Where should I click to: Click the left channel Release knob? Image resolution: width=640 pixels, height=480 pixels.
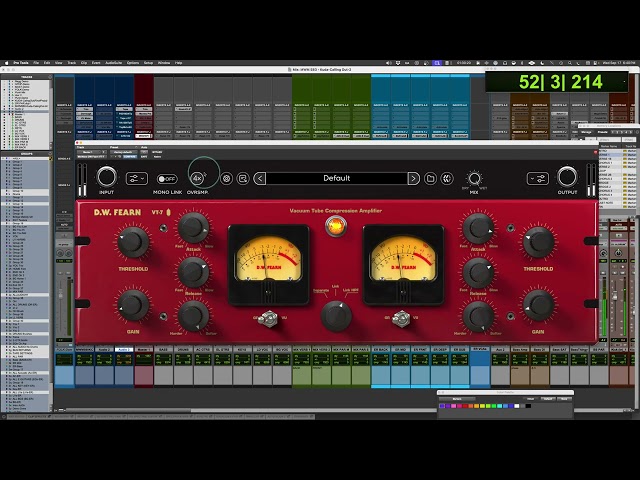click(193, 272)
